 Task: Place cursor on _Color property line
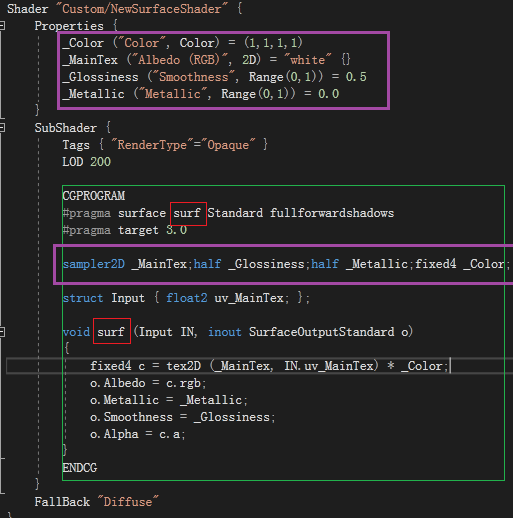click(182, 43)
